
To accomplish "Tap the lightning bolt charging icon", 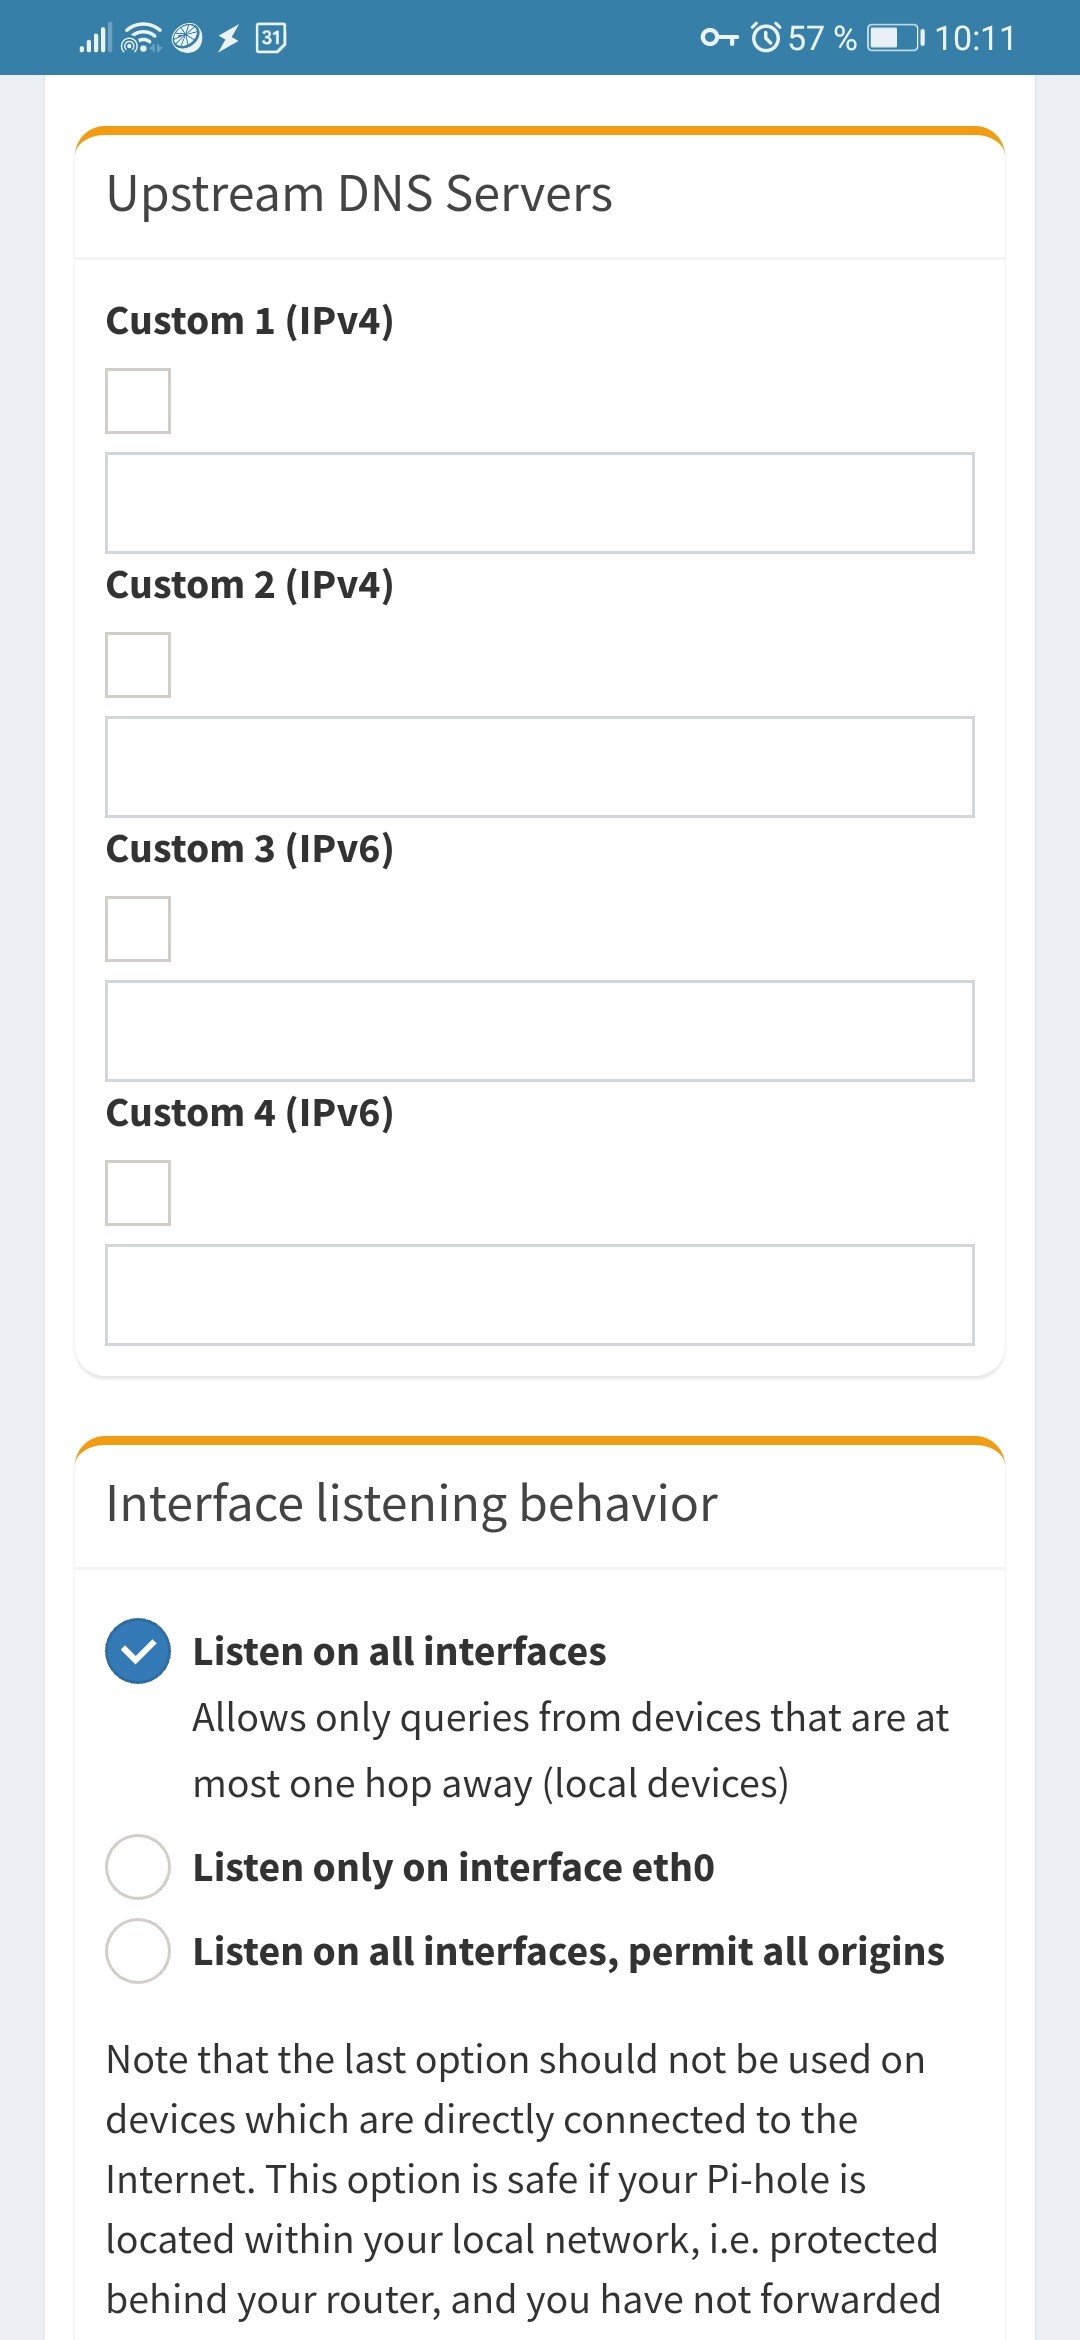I will point(229,39).
